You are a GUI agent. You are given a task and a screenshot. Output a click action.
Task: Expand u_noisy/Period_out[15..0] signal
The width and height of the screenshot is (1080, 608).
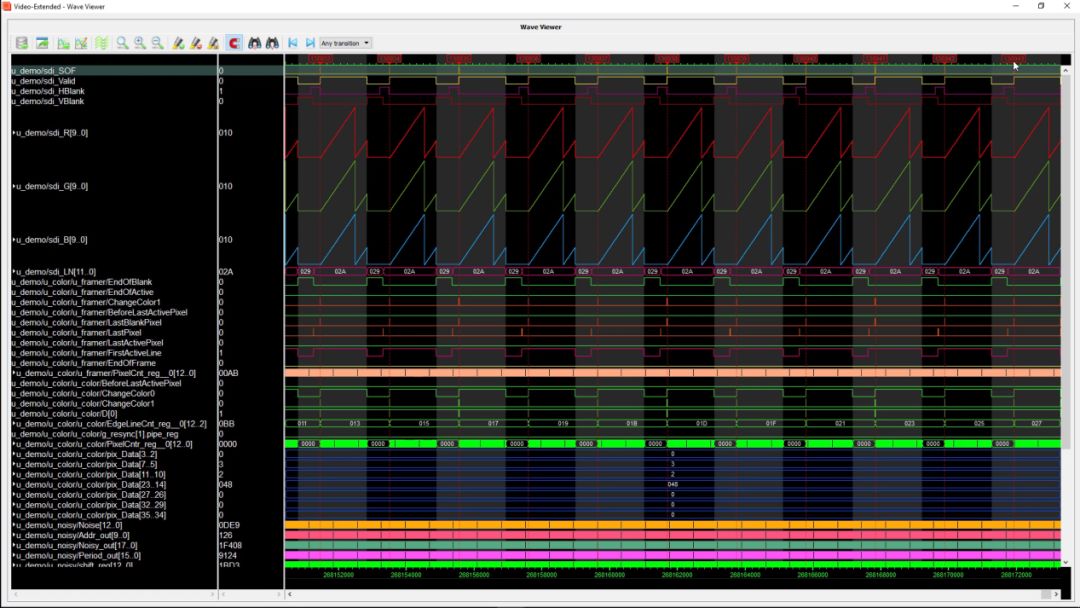pos(14,556)
